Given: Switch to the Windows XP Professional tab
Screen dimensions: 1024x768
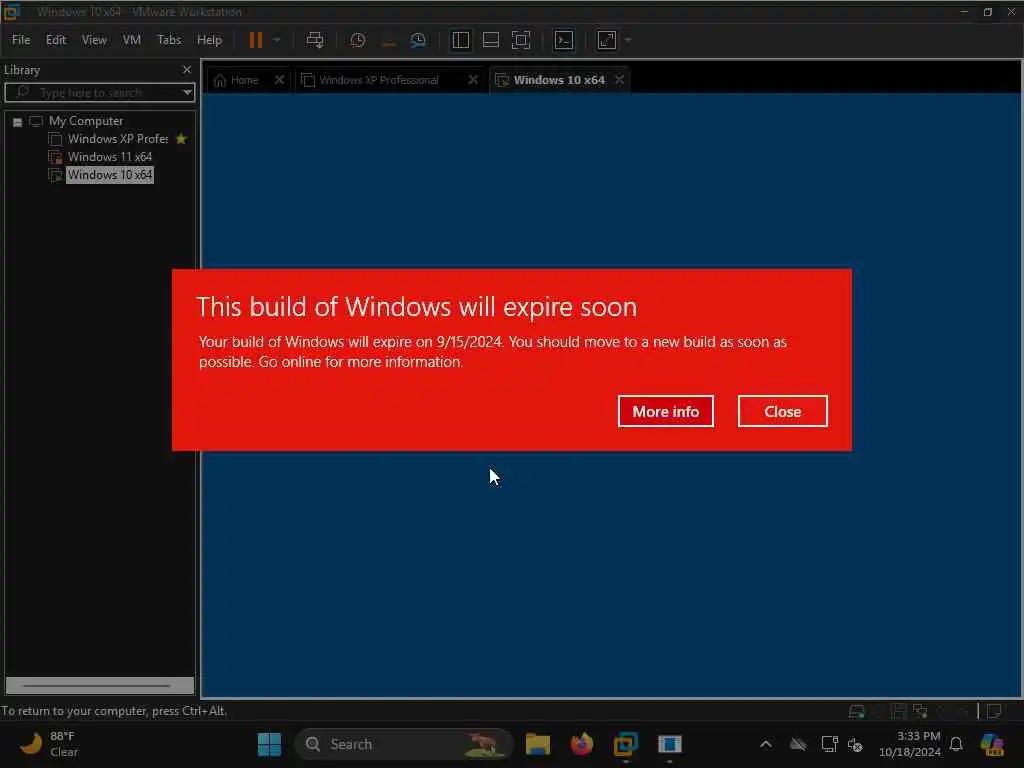Looking at the screenshot, I should [379, 80].
